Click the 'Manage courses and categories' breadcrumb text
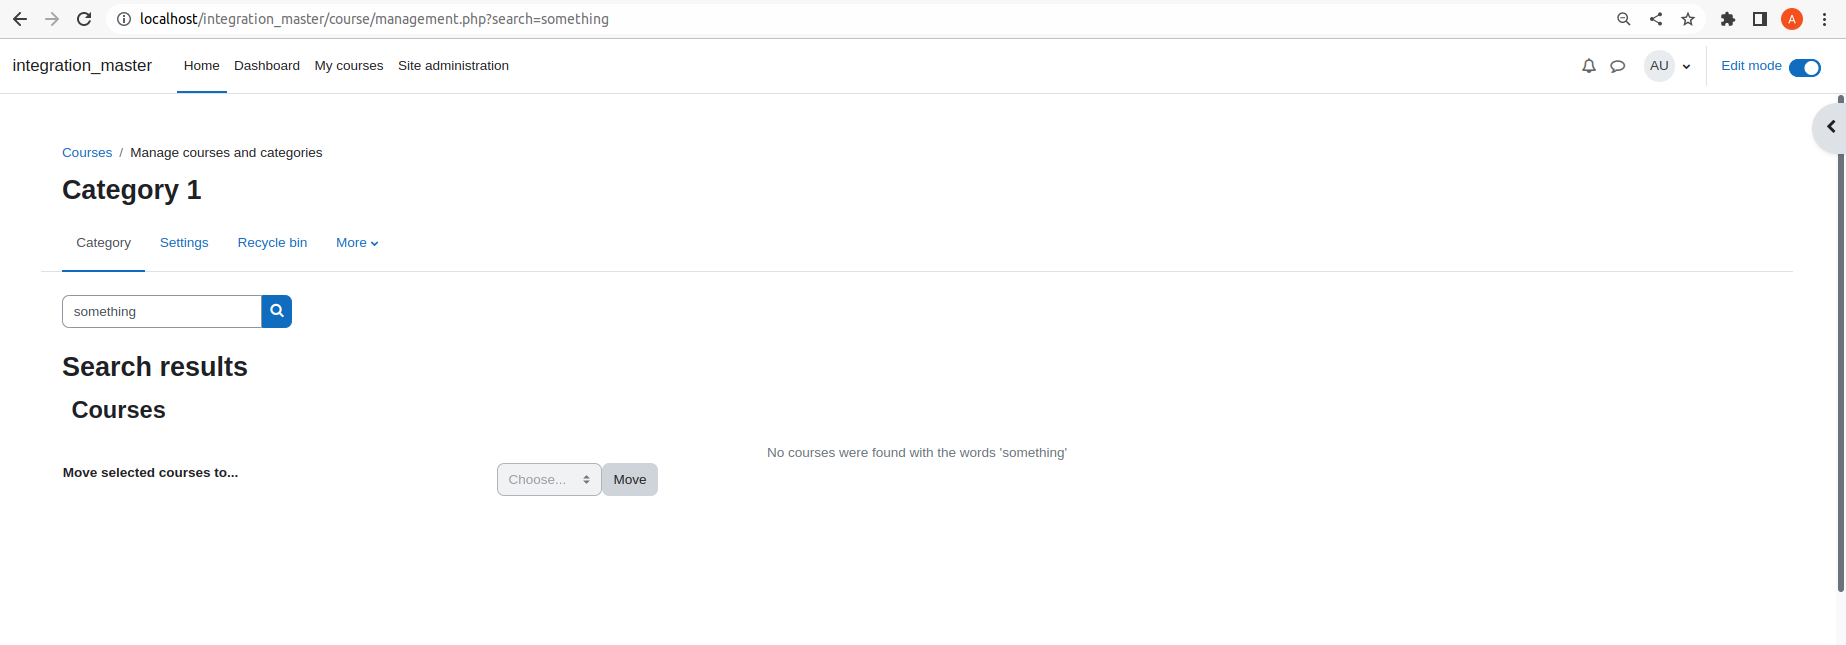Viewport: 1846px width, 645px height. pos(226,153)
